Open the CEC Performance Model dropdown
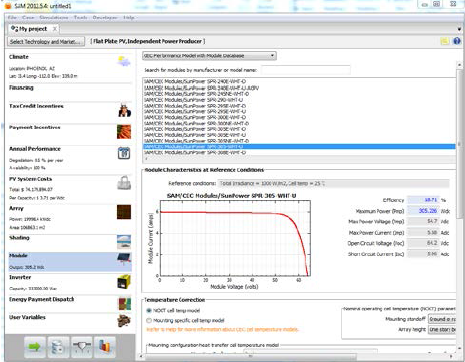The image size is (465, 362). 209,56
